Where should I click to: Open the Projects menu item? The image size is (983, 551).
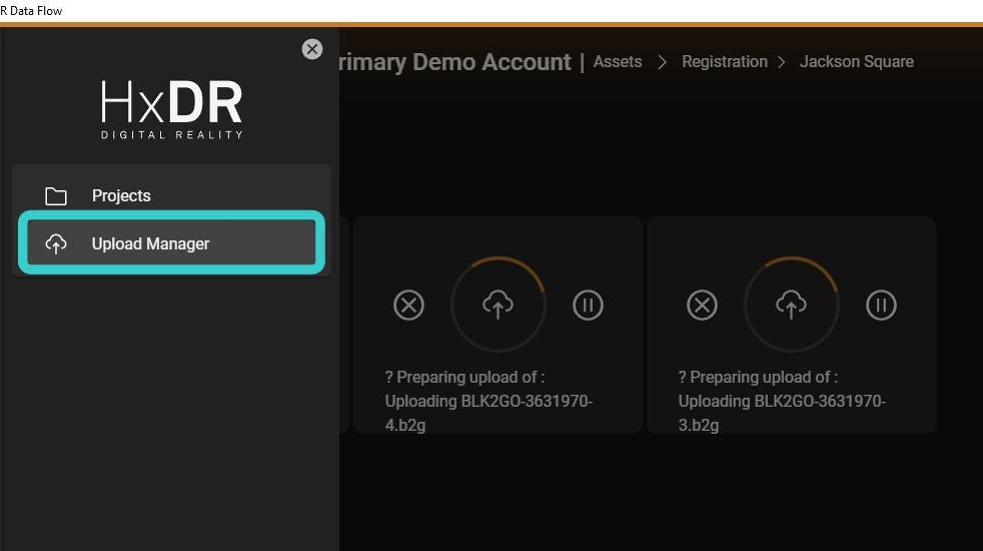point(171,196)
